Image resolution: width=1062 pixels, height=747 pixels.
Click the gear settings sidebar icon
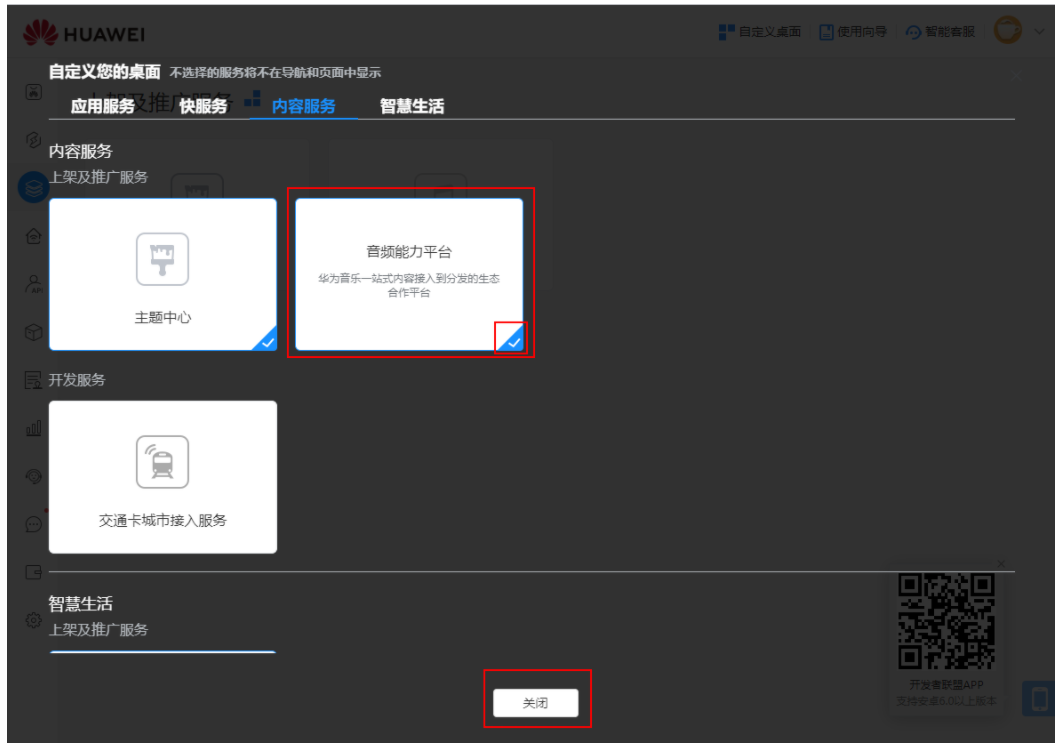[x=34, y=620]
